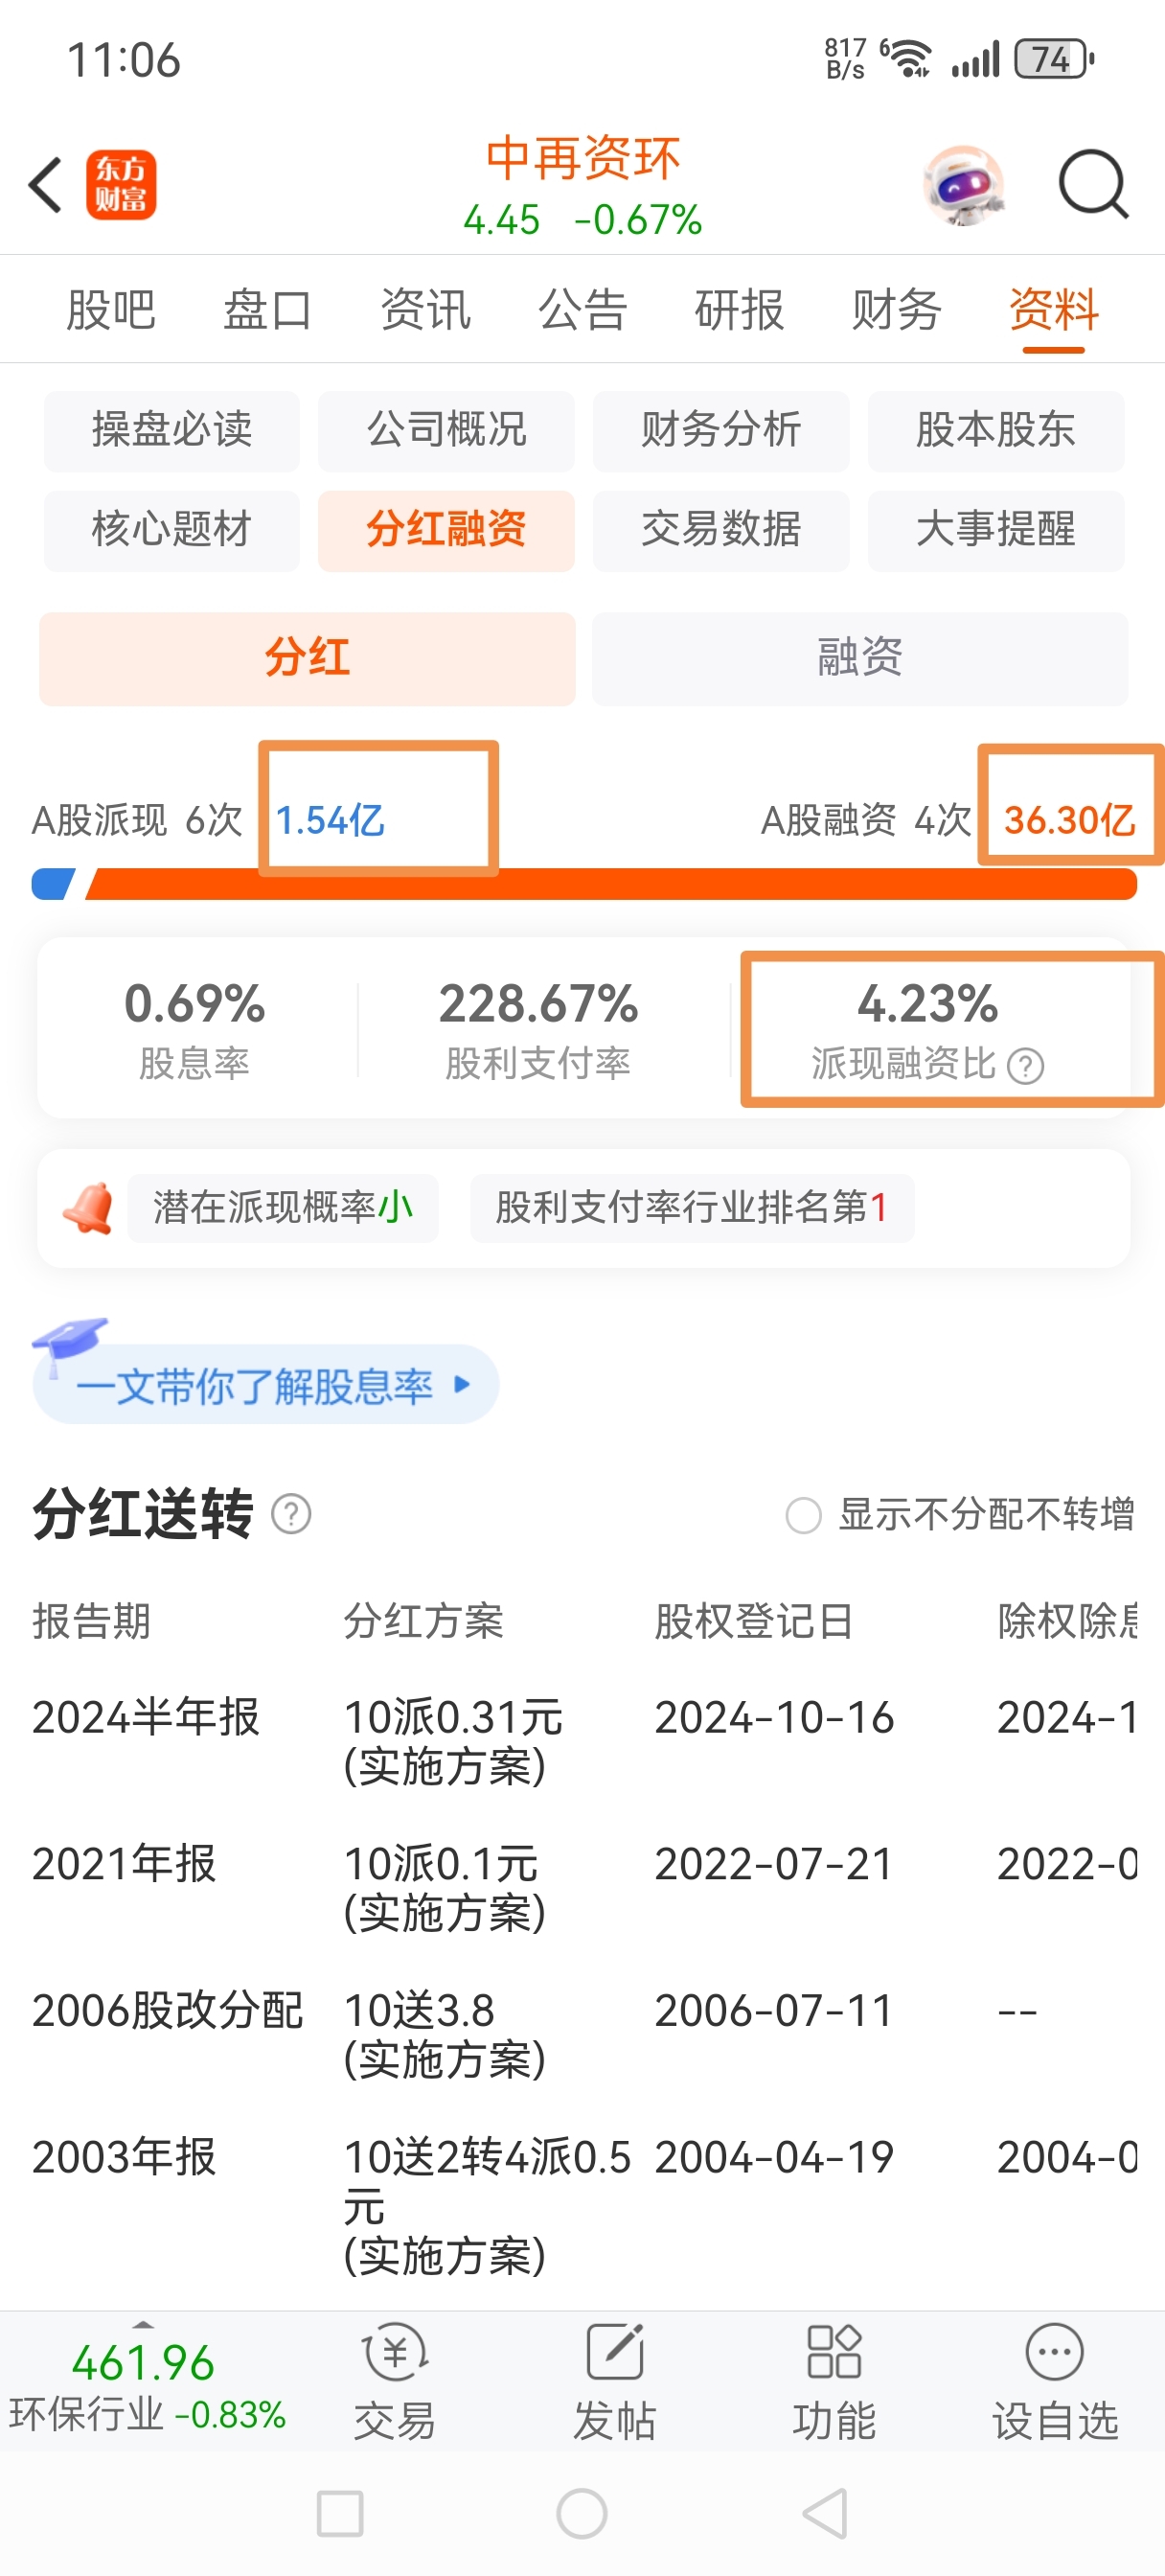Viewport: 1165px width, 2576px height.
Task: Select the 股本股东 button
Action: (x=995, y=430)
